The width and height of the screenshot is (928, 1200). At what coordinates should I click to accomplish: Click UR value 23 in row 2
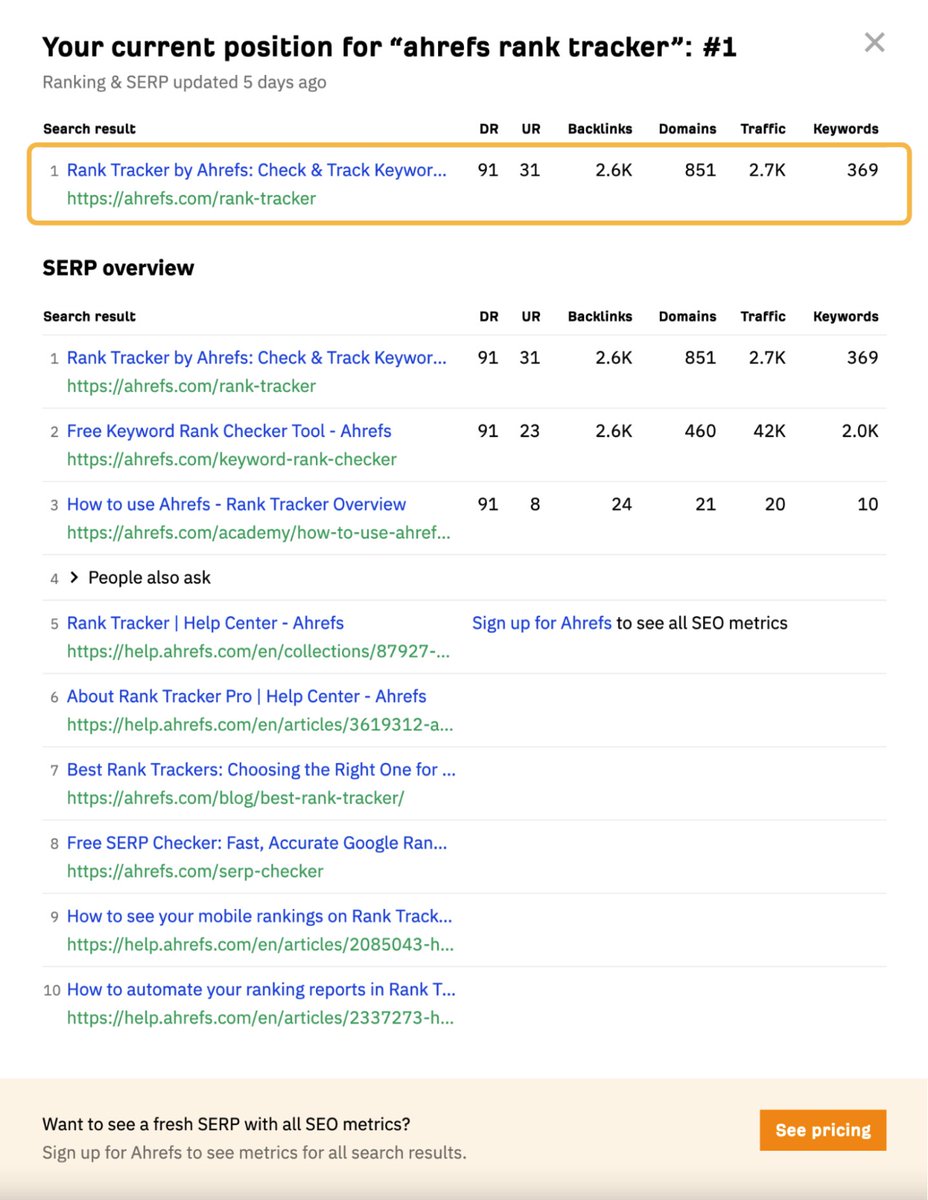tap(530, 431)
